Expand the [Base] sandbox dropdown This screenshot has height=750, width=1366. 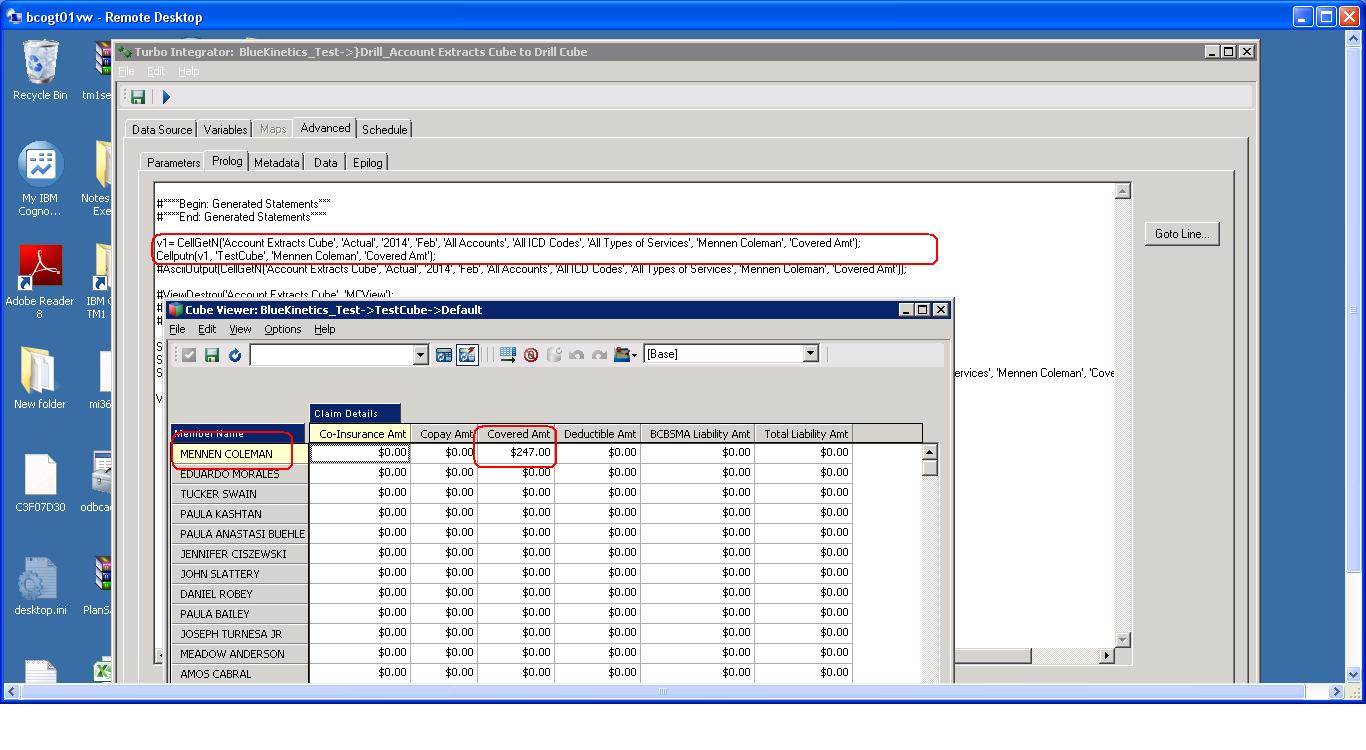(810, 354)
